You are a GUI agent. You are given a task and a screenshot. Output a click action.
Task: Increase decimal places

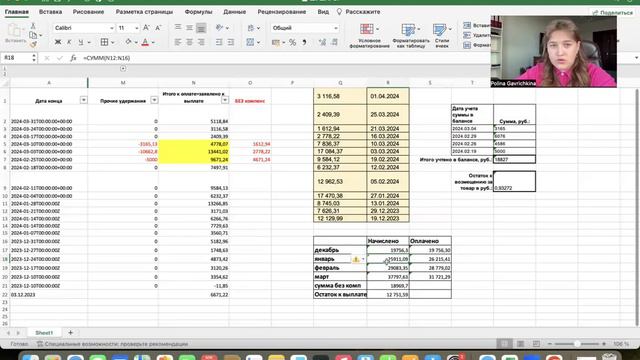pos(322,42)
